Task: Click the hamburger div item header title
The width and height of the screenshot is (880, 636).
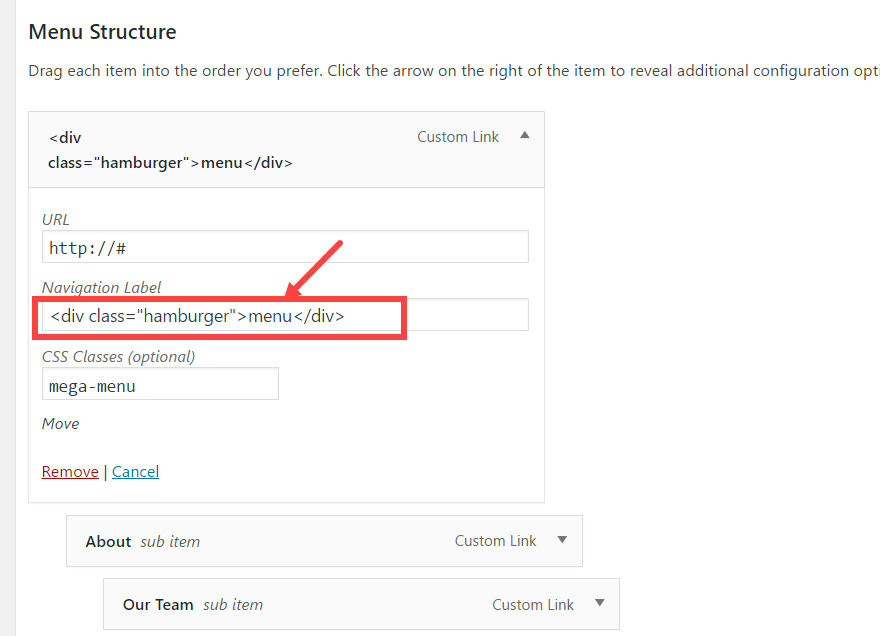Action: [x=170, y=149]
